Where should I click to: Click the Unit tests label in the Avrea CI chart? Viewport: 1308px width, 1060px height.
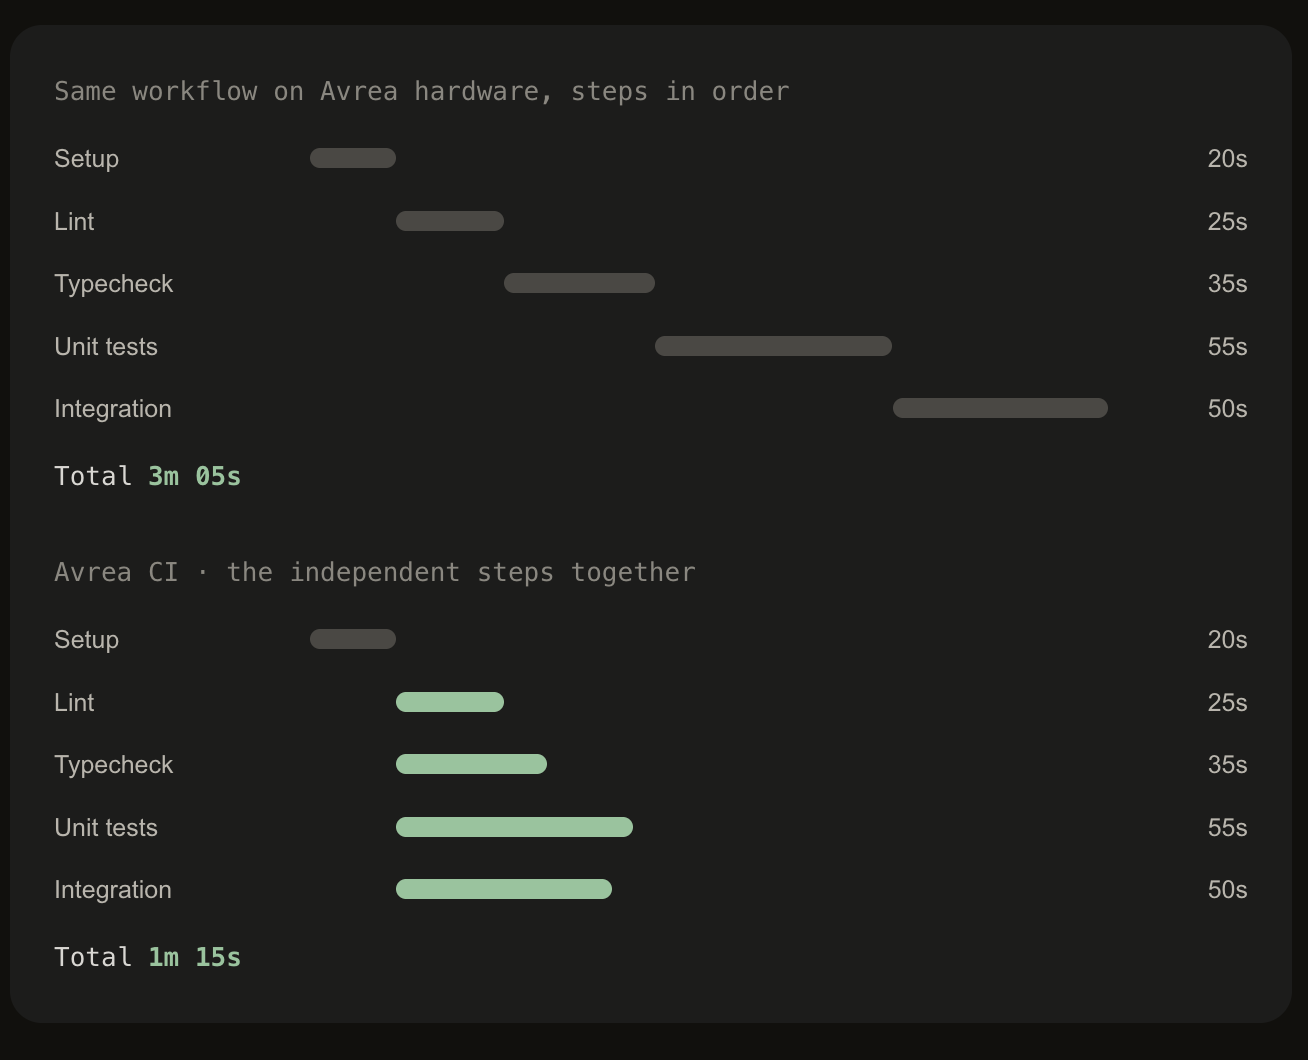(x=106, y=828)
